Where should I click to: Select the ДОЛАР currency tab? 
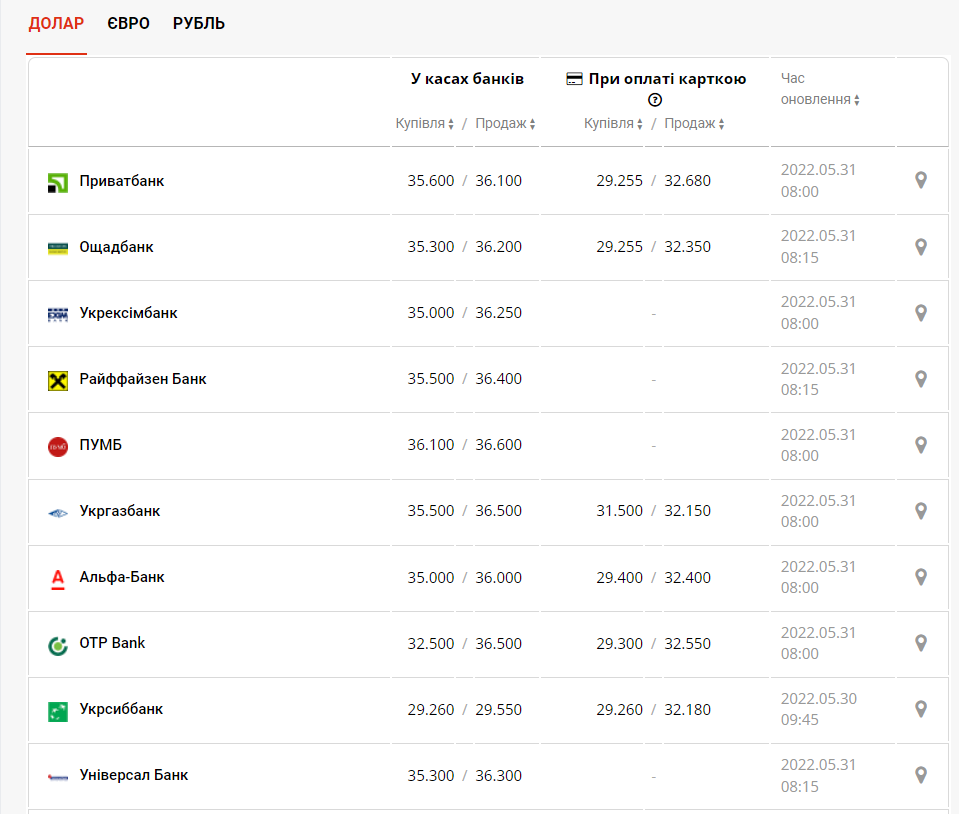(x=56, y=23)
